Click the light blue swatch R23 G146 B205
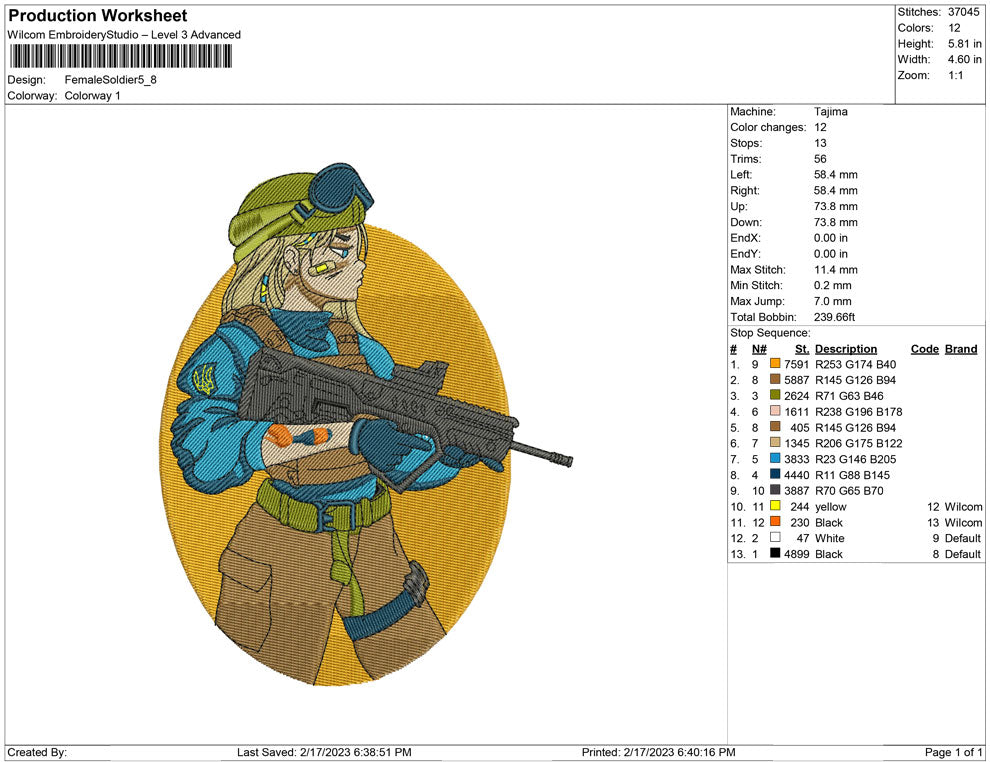 tap(775, 458)
